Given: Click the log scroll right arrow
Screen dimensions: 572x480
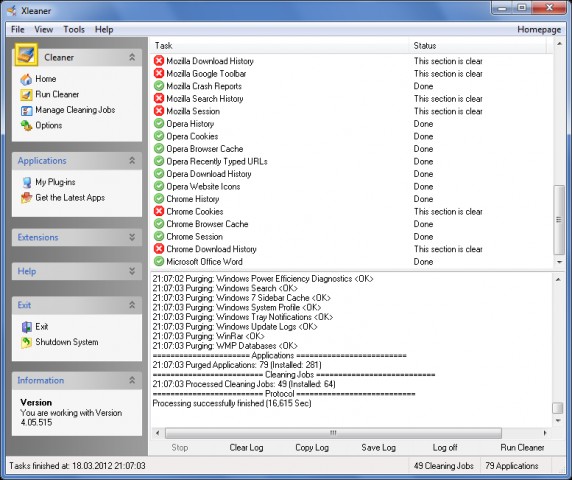Looking at the screenshot, I should pos(545,433).
